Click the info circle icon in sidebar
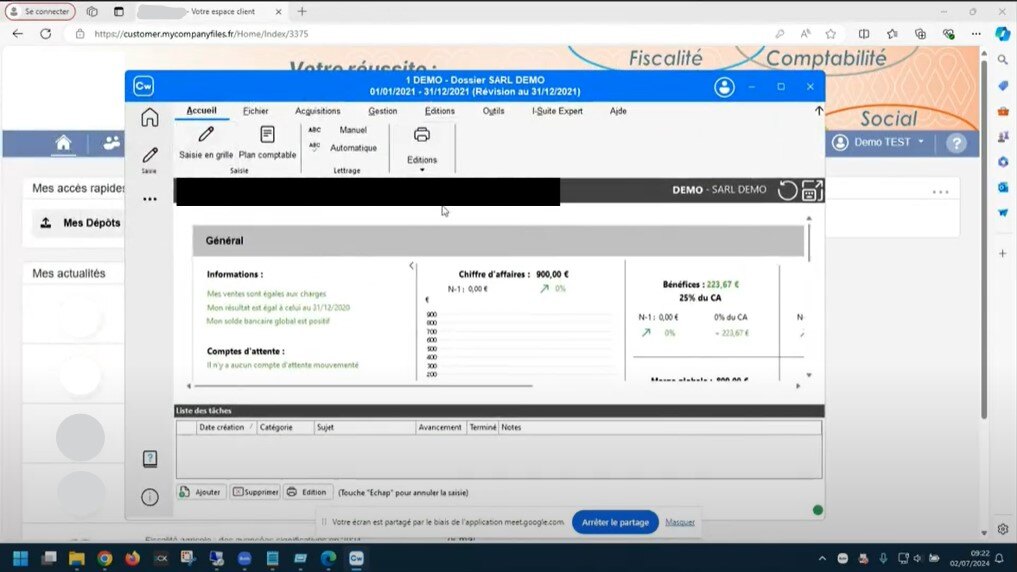 (x=150, y=497)
